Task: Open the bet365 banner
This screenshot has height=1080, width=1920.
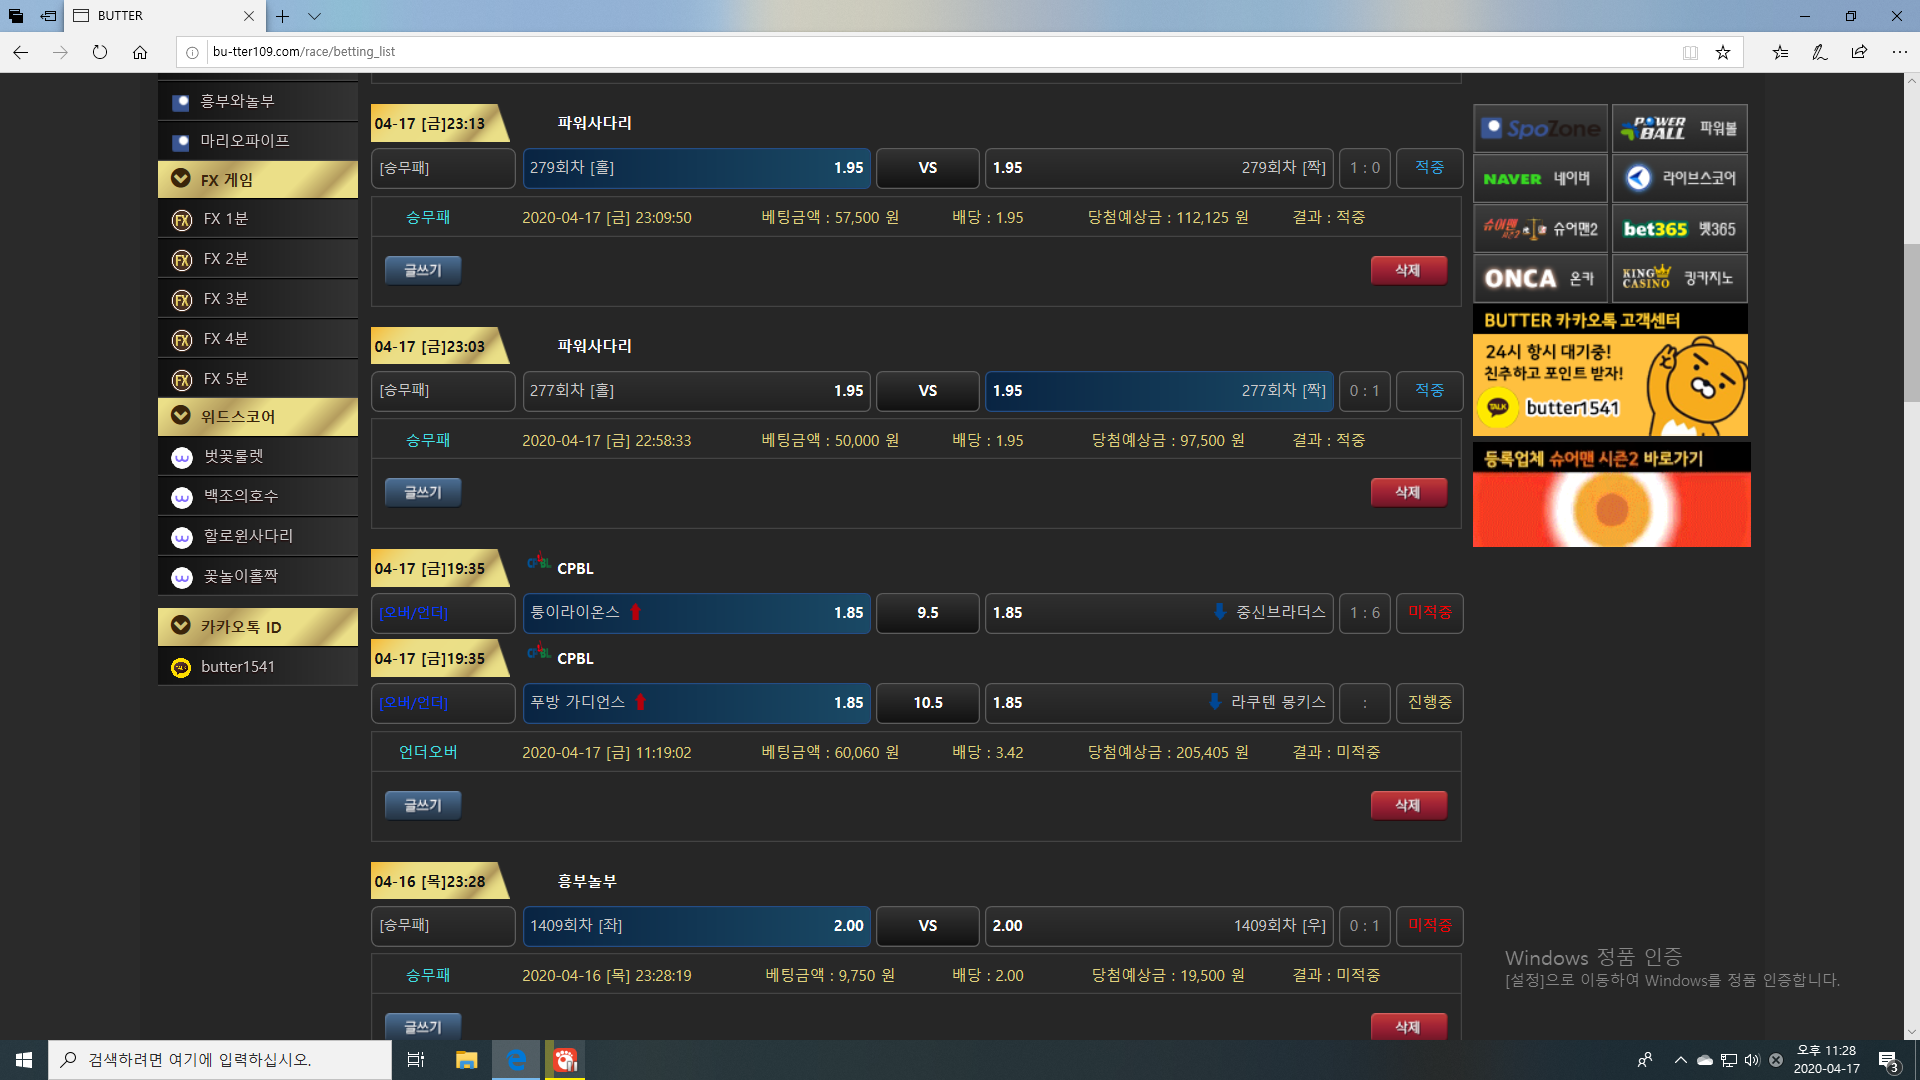Action: click(1679, 229)
